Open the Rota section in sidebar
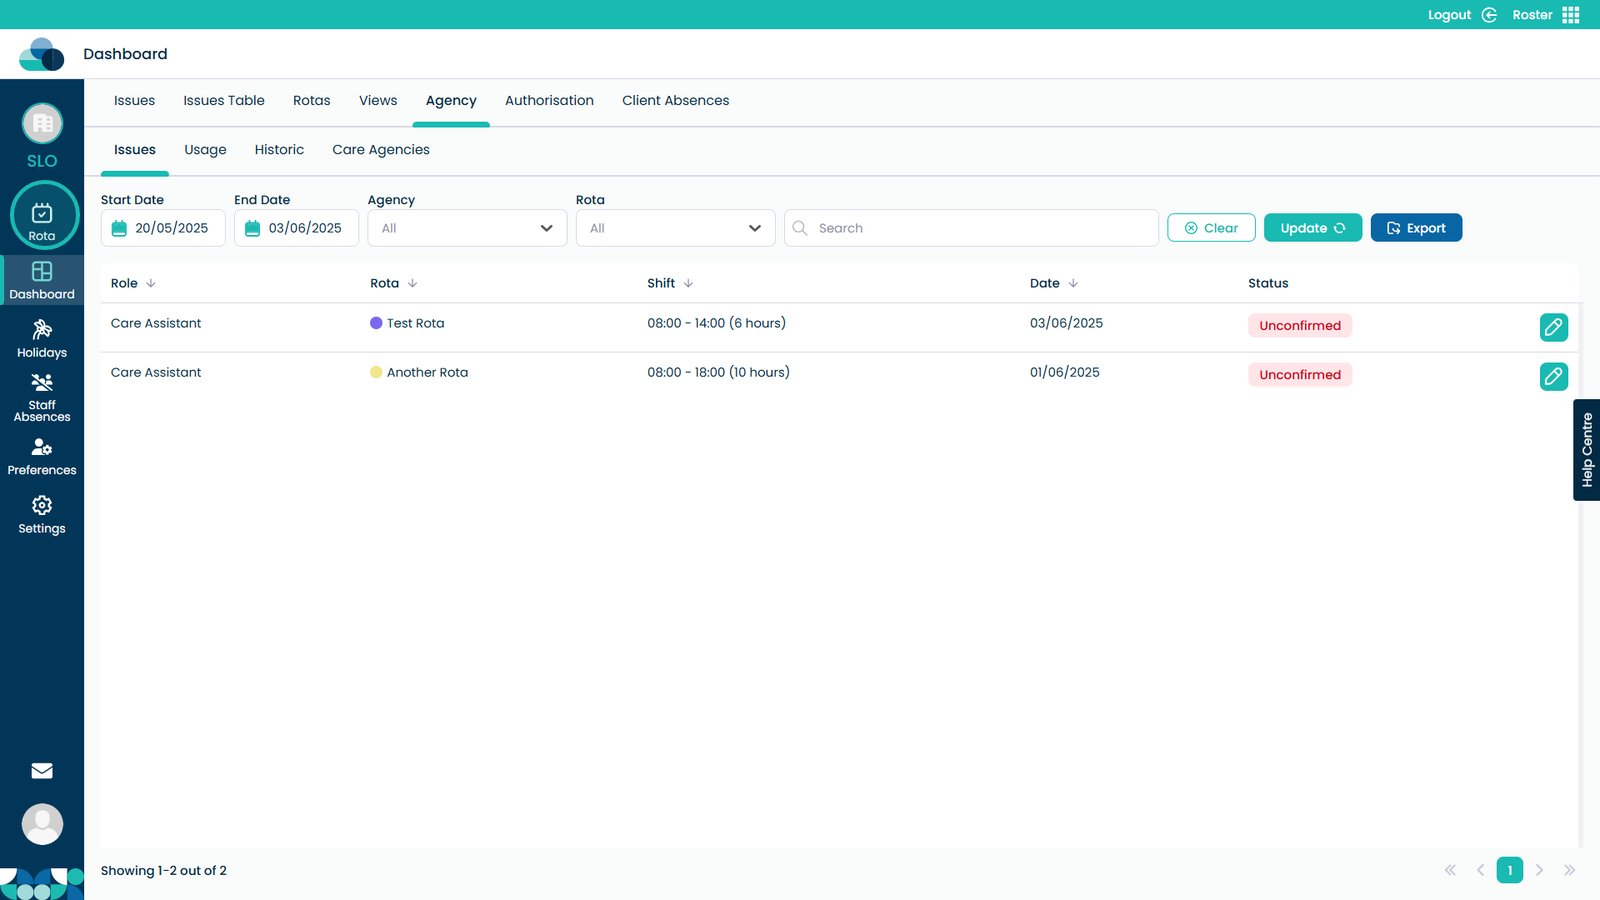Viewport: 1600px width, 900px height. (42, 216)
